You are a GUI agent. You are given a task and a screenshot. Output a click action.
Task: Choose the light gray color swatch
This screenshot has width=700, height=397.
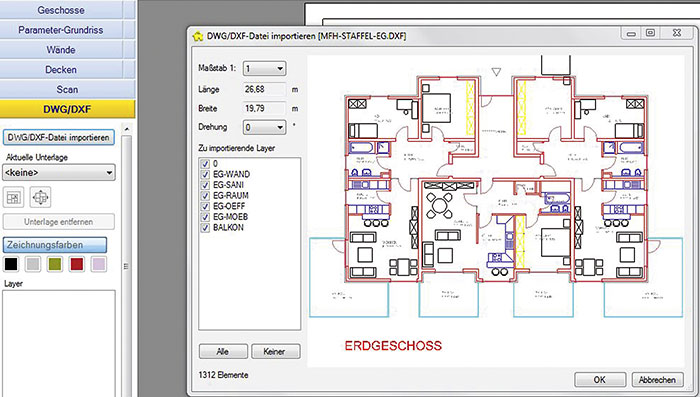click(33, 264)
